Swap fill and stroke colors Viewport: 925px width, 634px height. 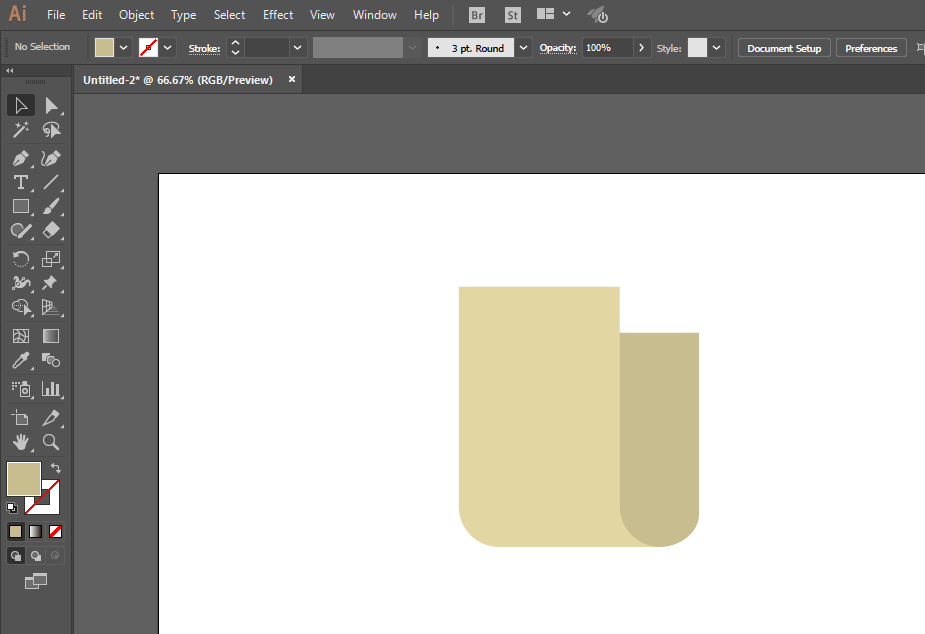(55, 468)
